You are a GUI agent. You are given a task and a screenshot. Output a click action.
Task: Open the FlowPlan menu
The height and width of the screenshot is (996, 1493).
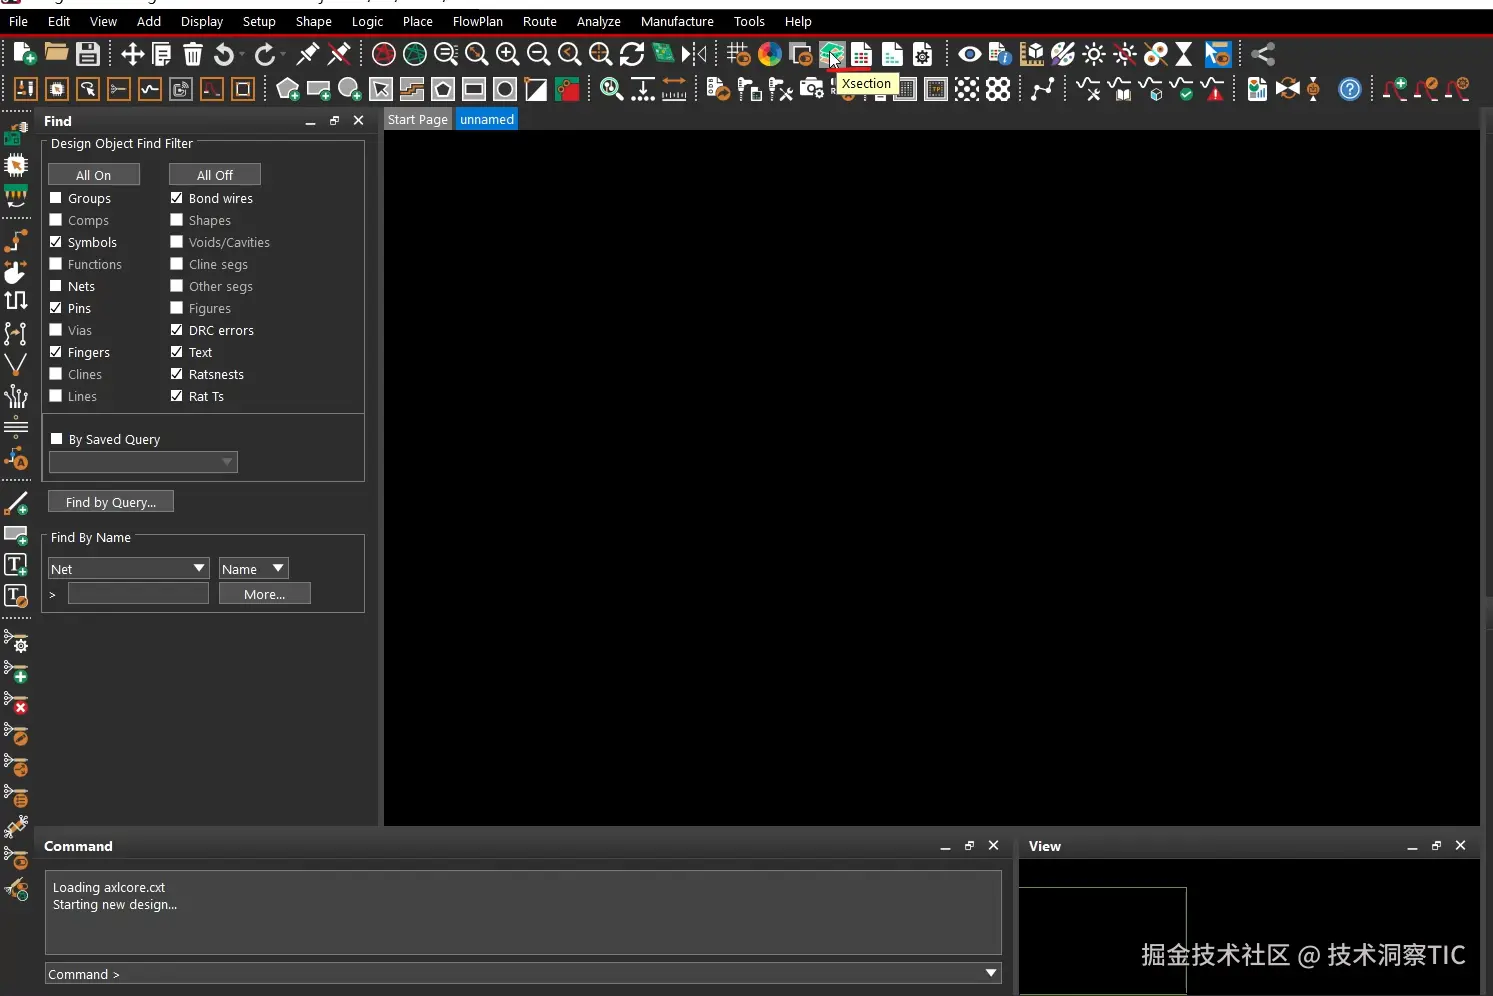click(478, 21)
